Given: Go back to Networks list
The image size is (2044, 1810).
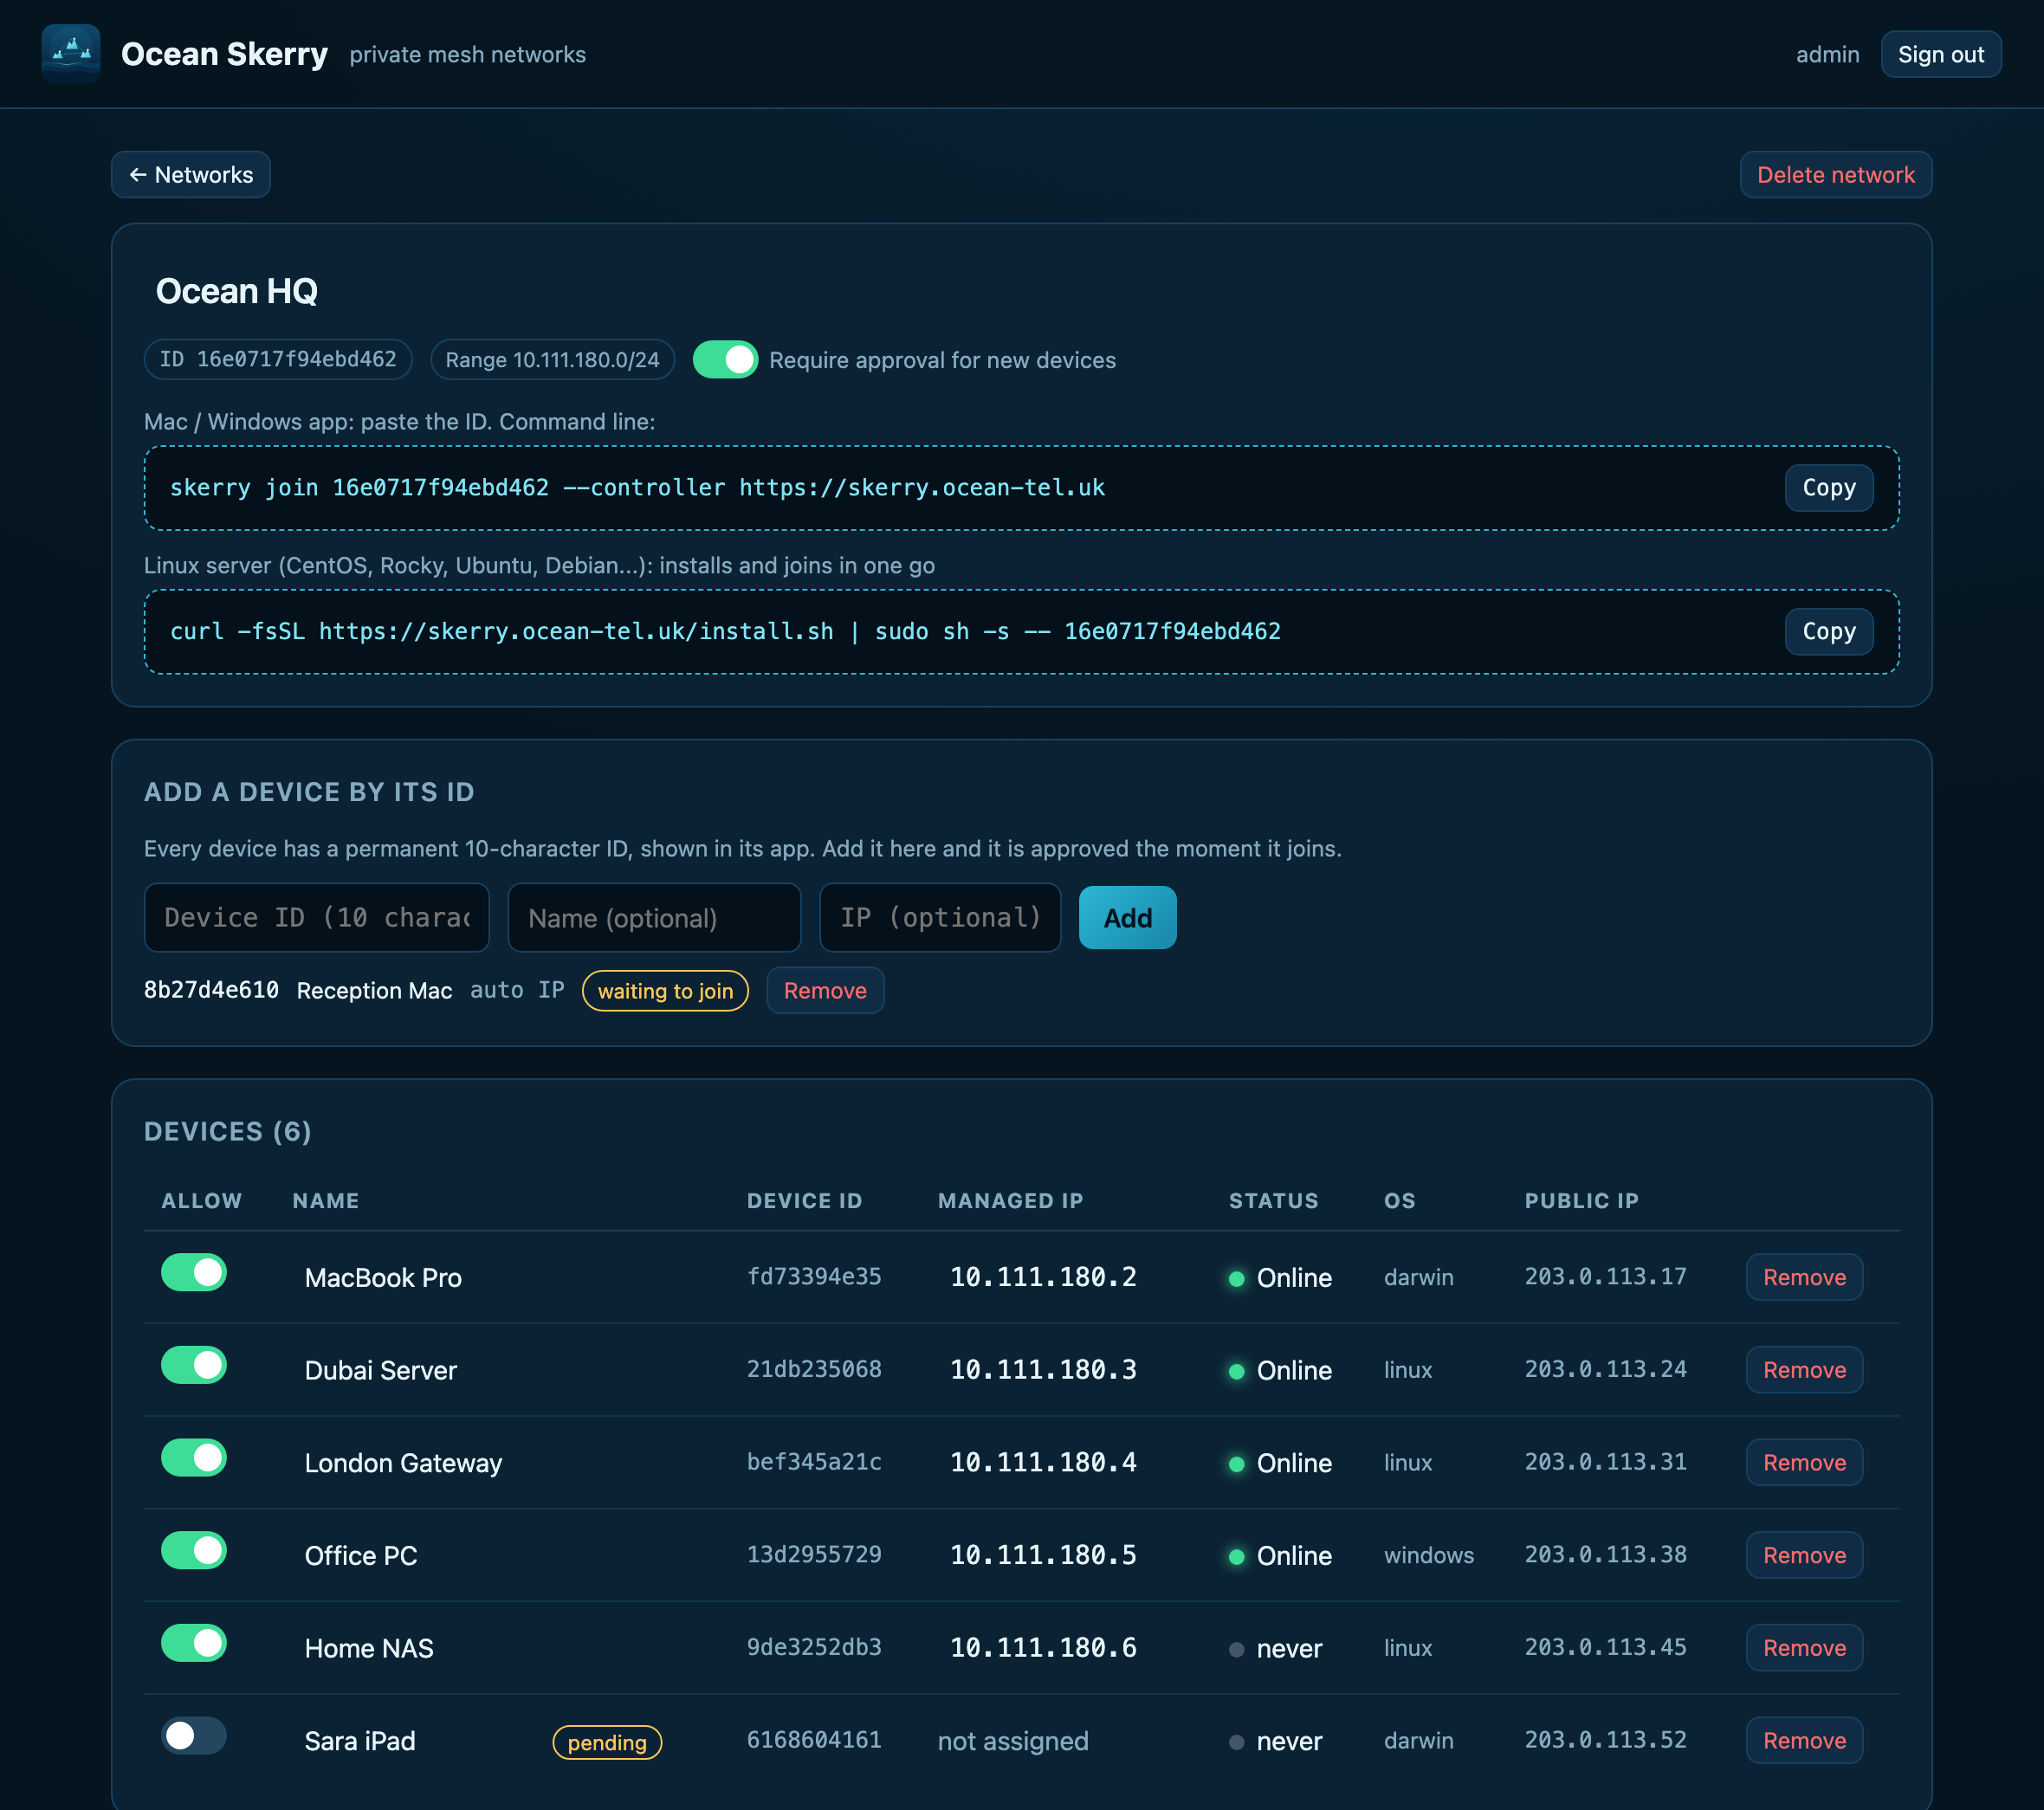Looking at the screenshot, I should click(x=191, y=175).
